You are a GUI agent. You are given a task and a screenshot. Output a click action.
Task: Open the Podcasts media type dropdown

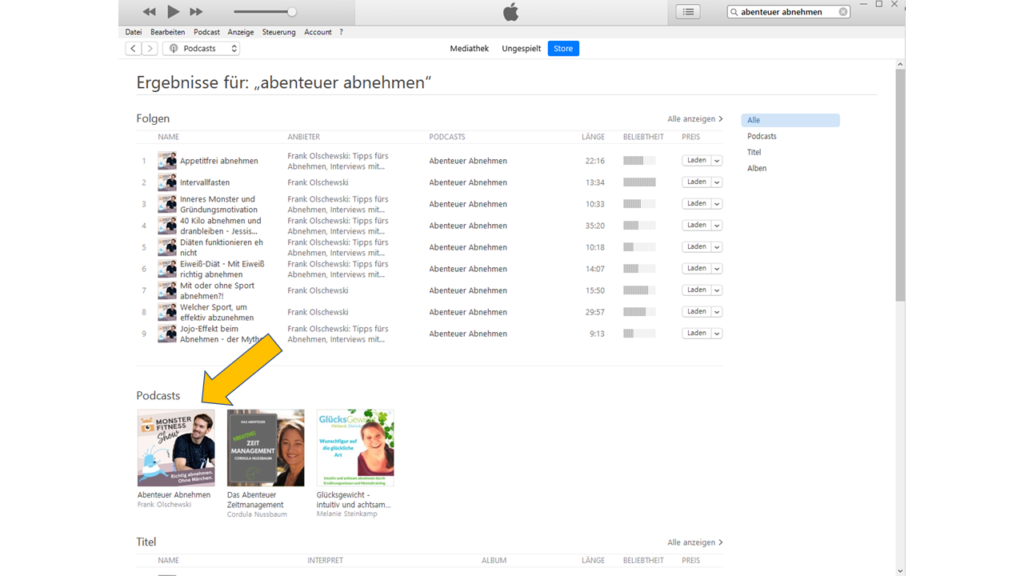point(201,48)
